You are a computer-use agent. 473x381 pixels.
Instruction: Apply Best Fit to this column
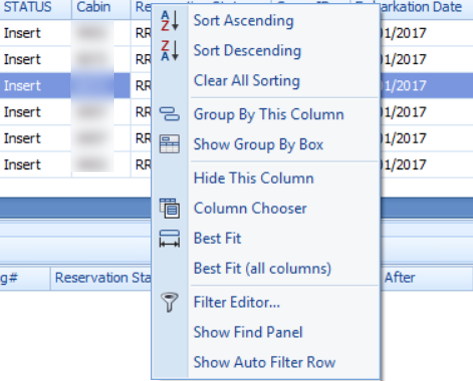tap(266, 238)
